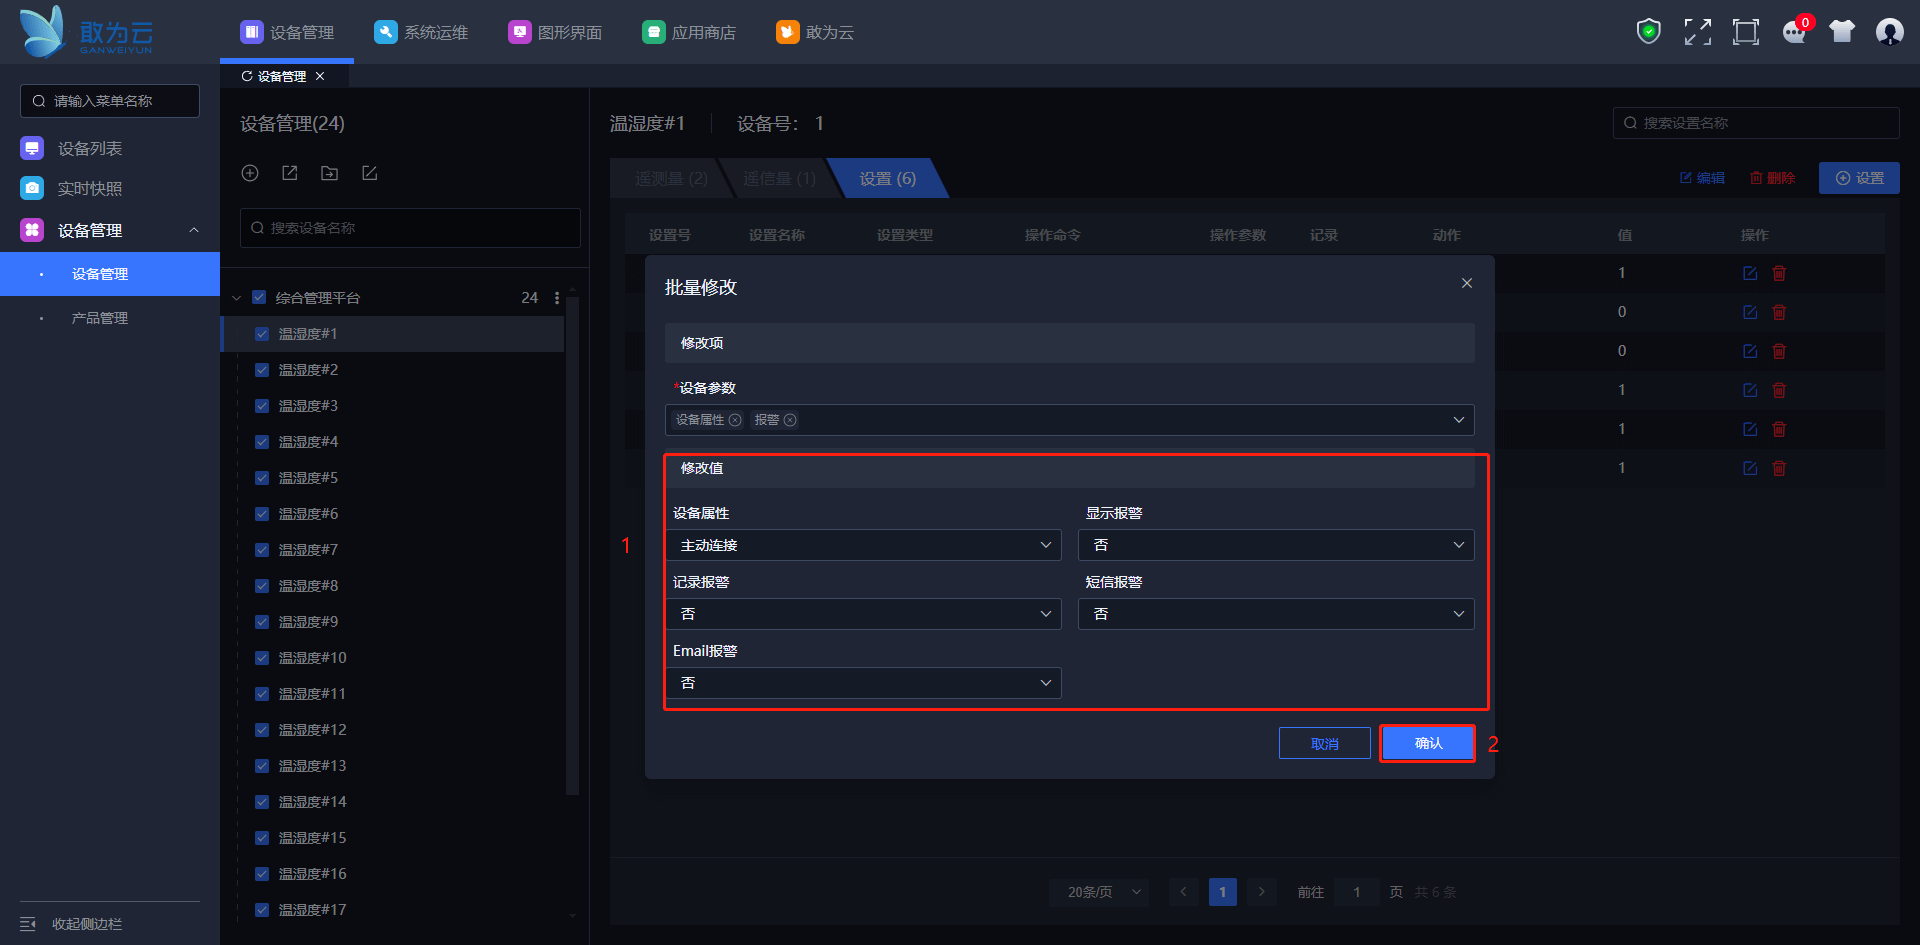Click the edit icon in the last settings row
1920x945 pixels.
1750,468
